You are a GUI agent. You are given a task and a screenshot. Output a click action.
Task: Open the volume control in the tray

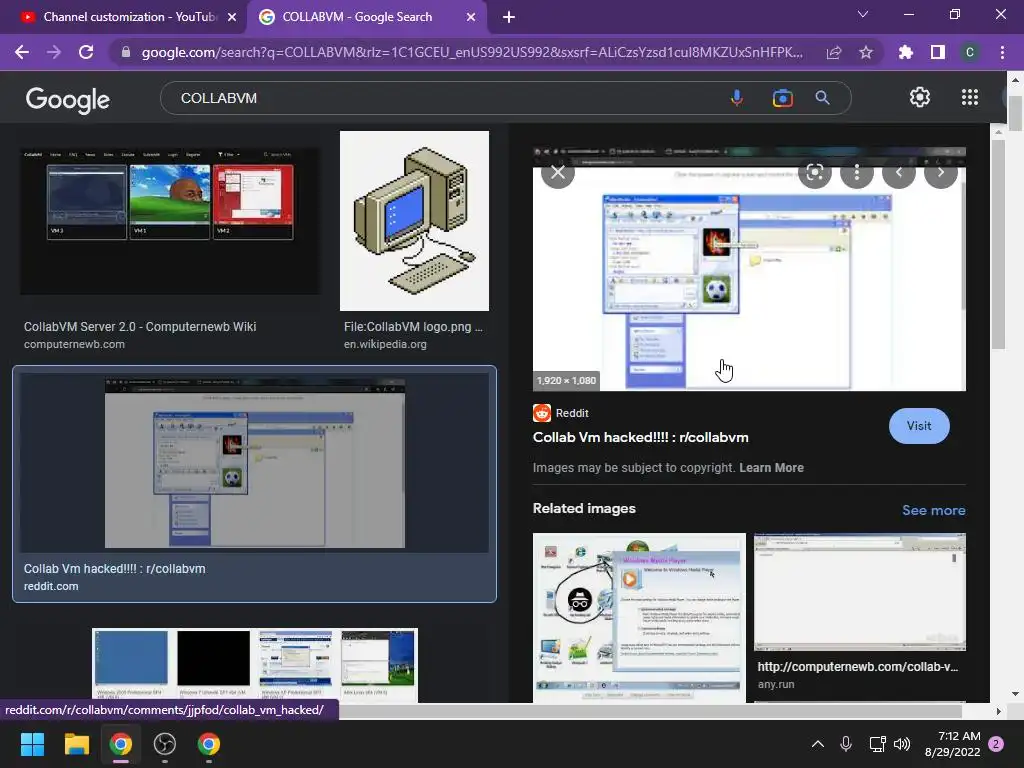pyautogui.click(x=902, y=744)
